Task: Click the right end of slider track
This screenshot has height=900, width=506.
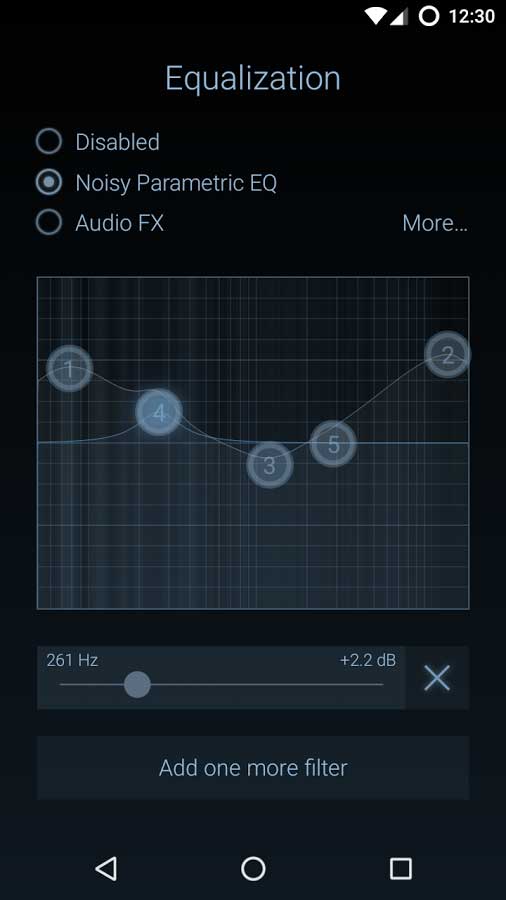Action: pyautogui.click(x=380, y=684)
